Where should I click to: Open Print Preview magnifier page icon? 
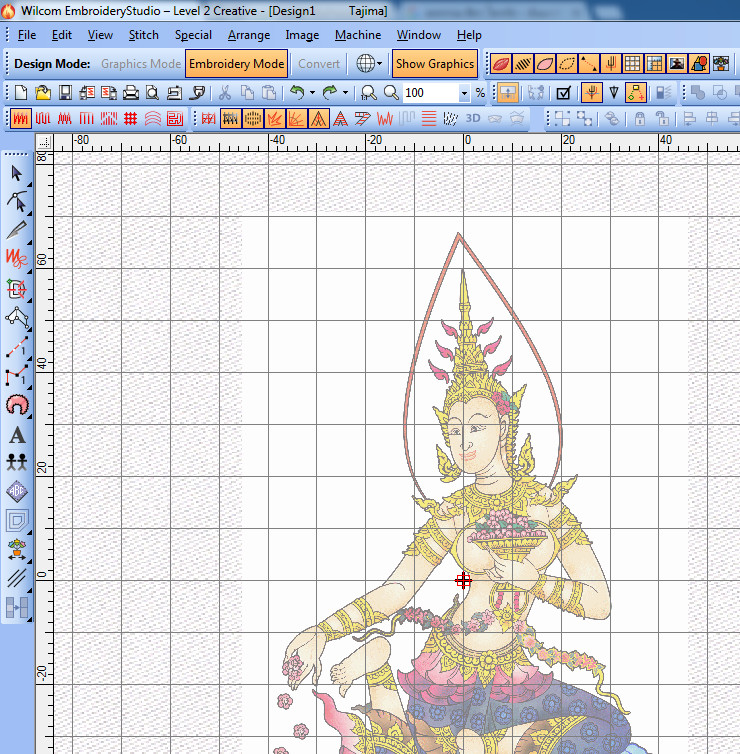point(152,92)
